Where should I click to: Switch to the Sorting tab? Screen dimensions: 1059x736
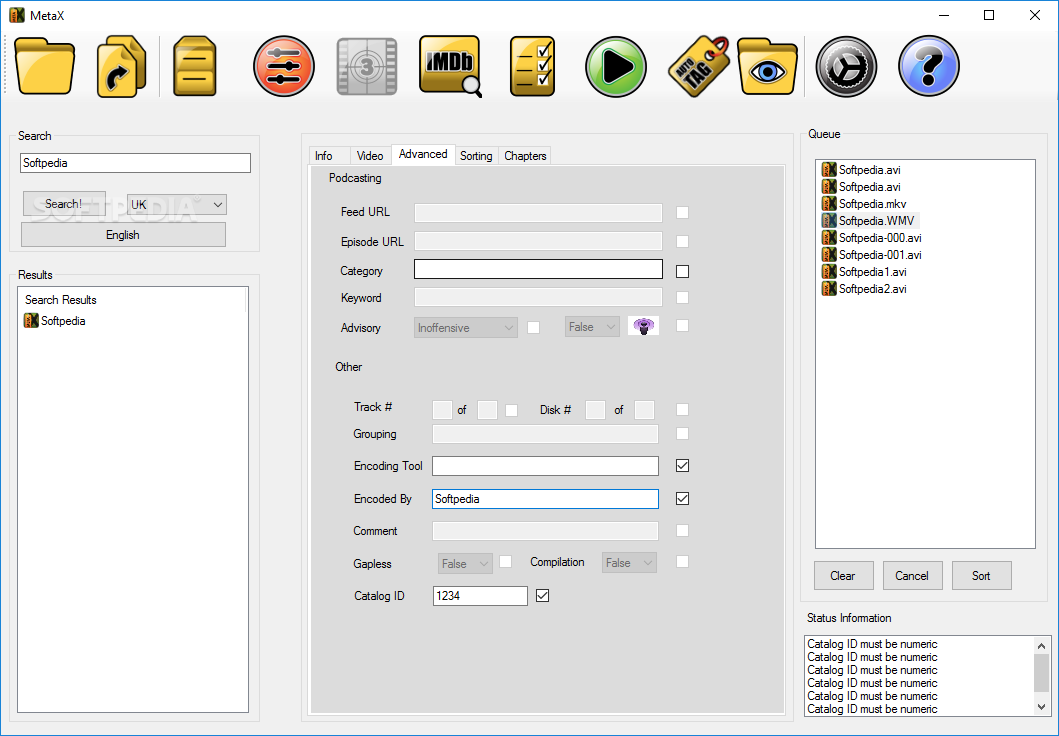pyautogui.click(x=476, y=155)
